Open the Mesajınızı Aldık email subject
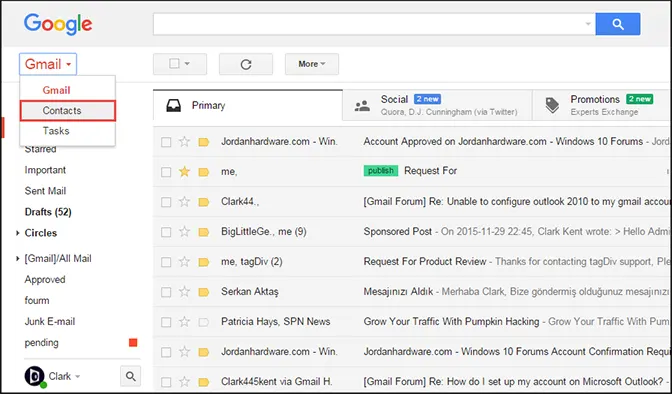 tap(398, 292)
